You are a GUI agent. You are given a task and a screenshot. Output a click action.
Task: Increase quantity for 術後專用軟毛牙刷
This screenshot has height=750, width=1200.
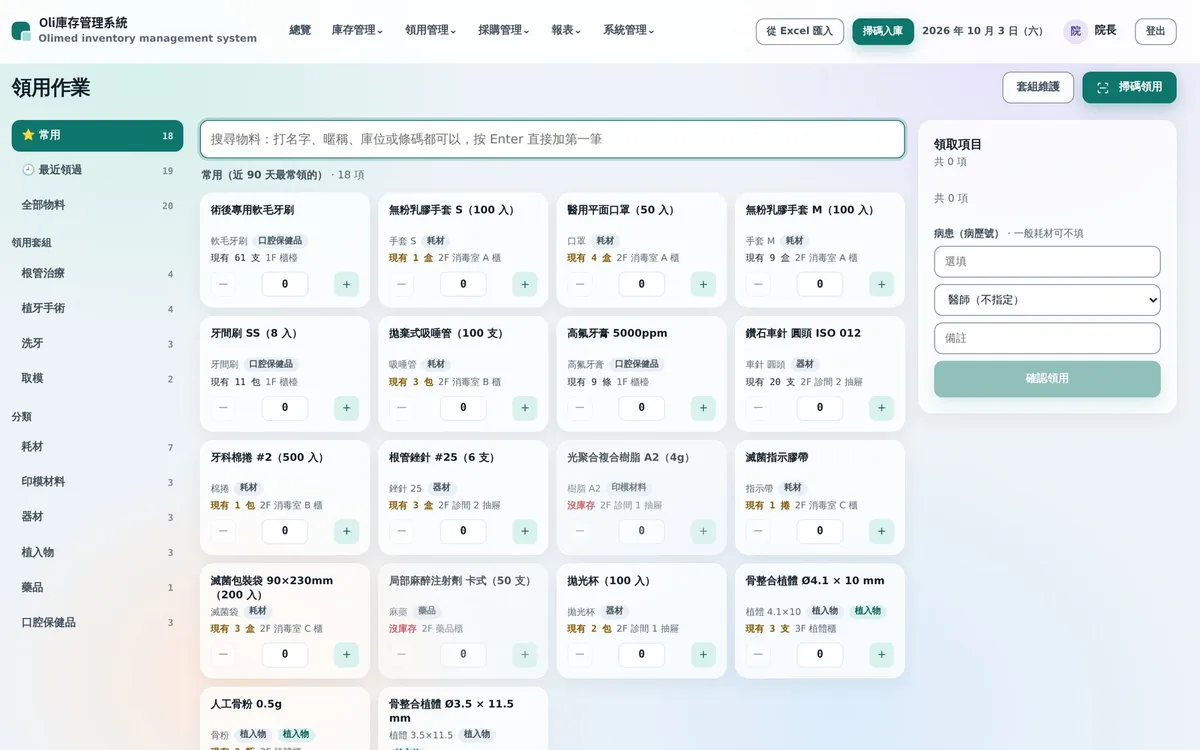[346, 284]
